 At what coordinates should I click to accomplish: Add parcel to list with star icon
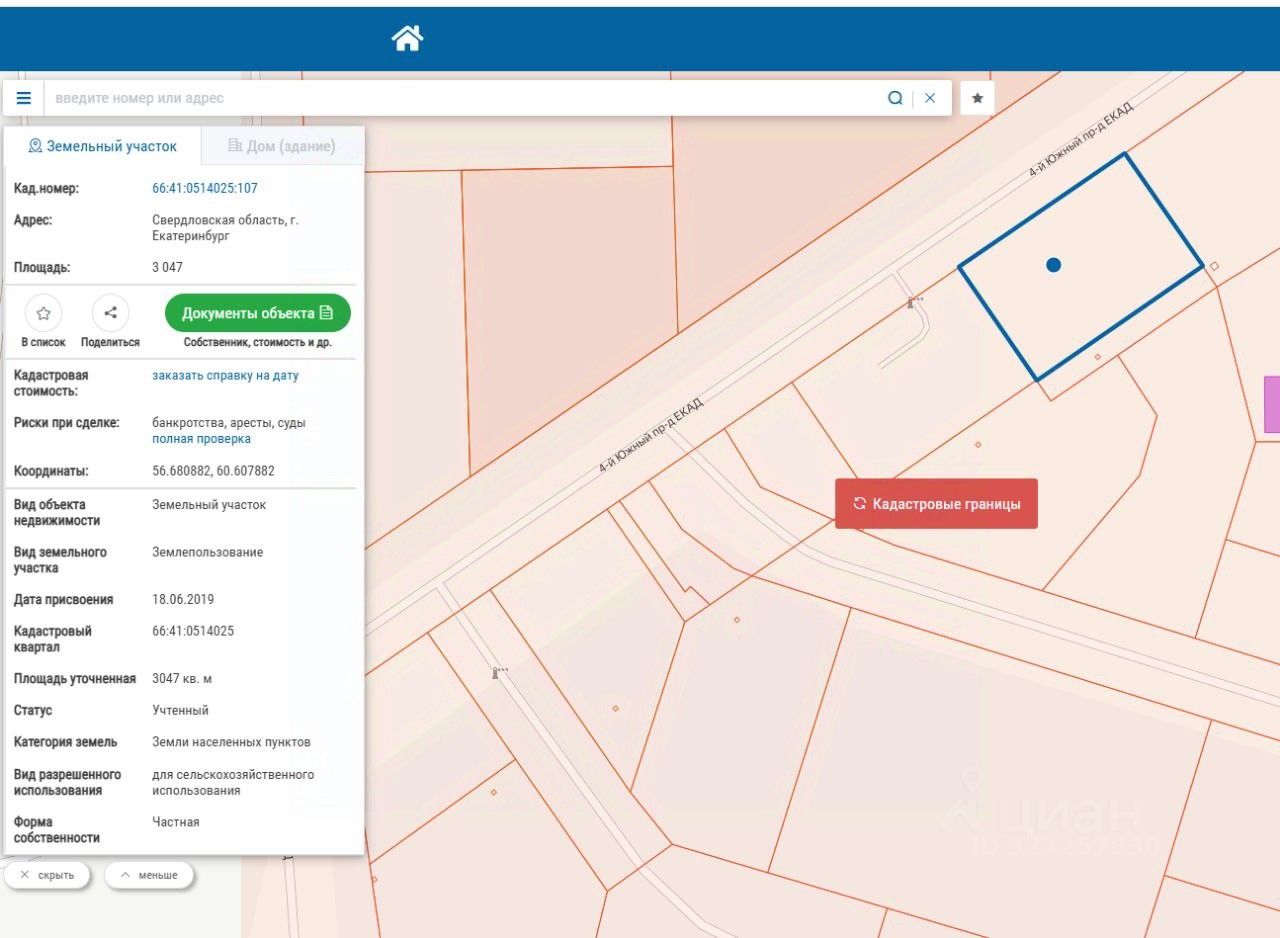coord(43,313)
